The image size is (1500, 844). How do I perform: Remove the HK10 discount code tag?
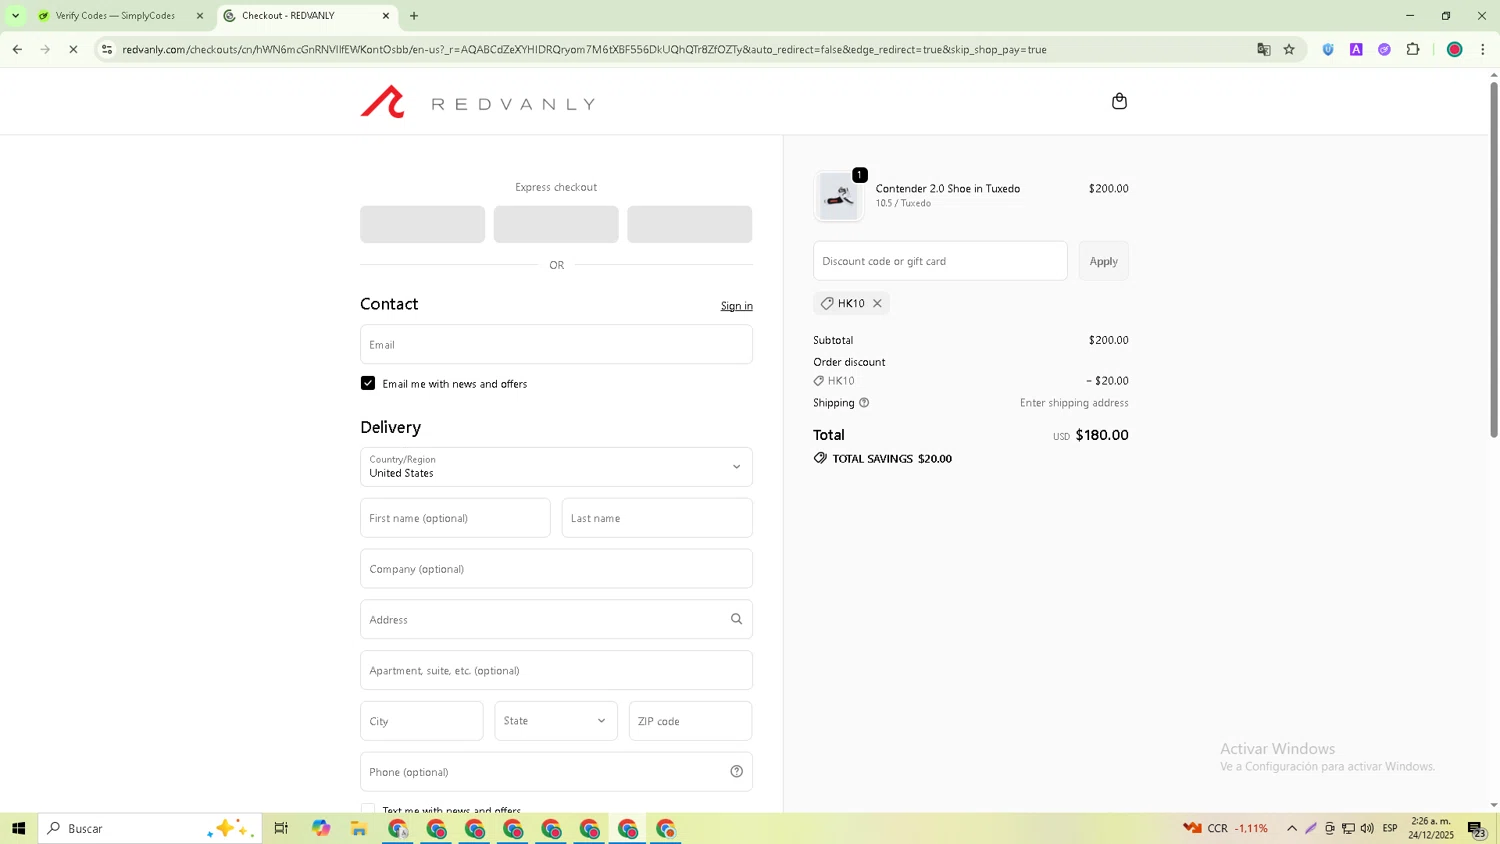877,303
